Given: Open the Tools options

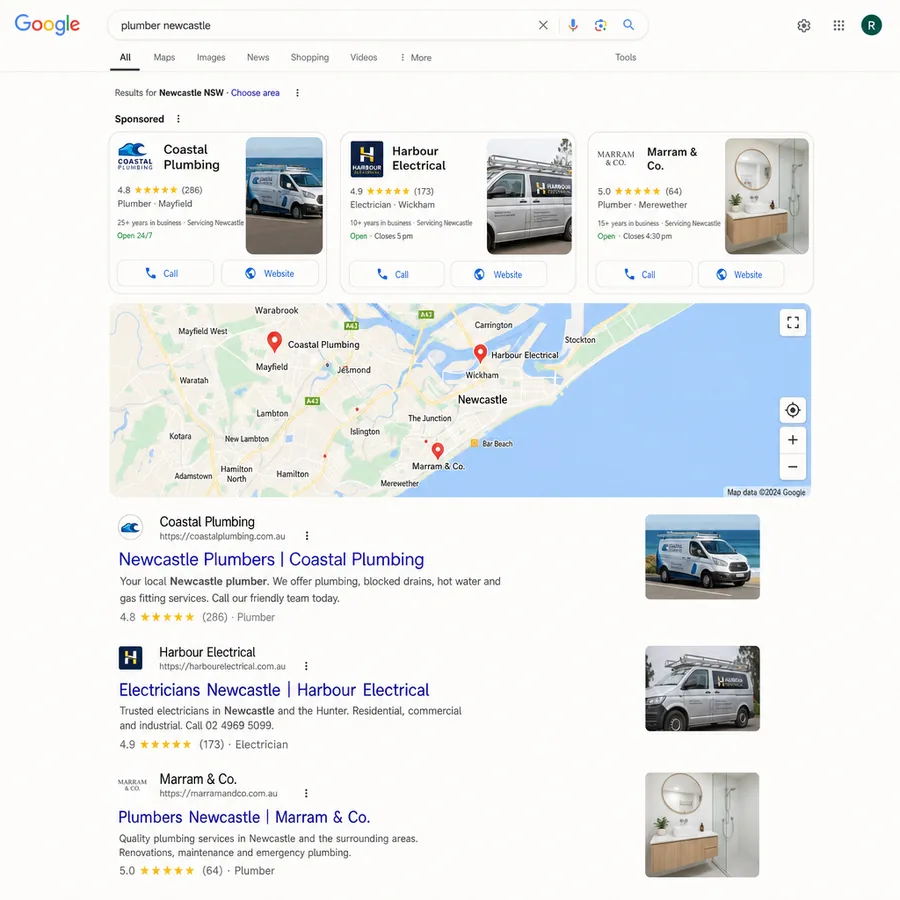Looking at the screenshot, I should click(626, 57).
